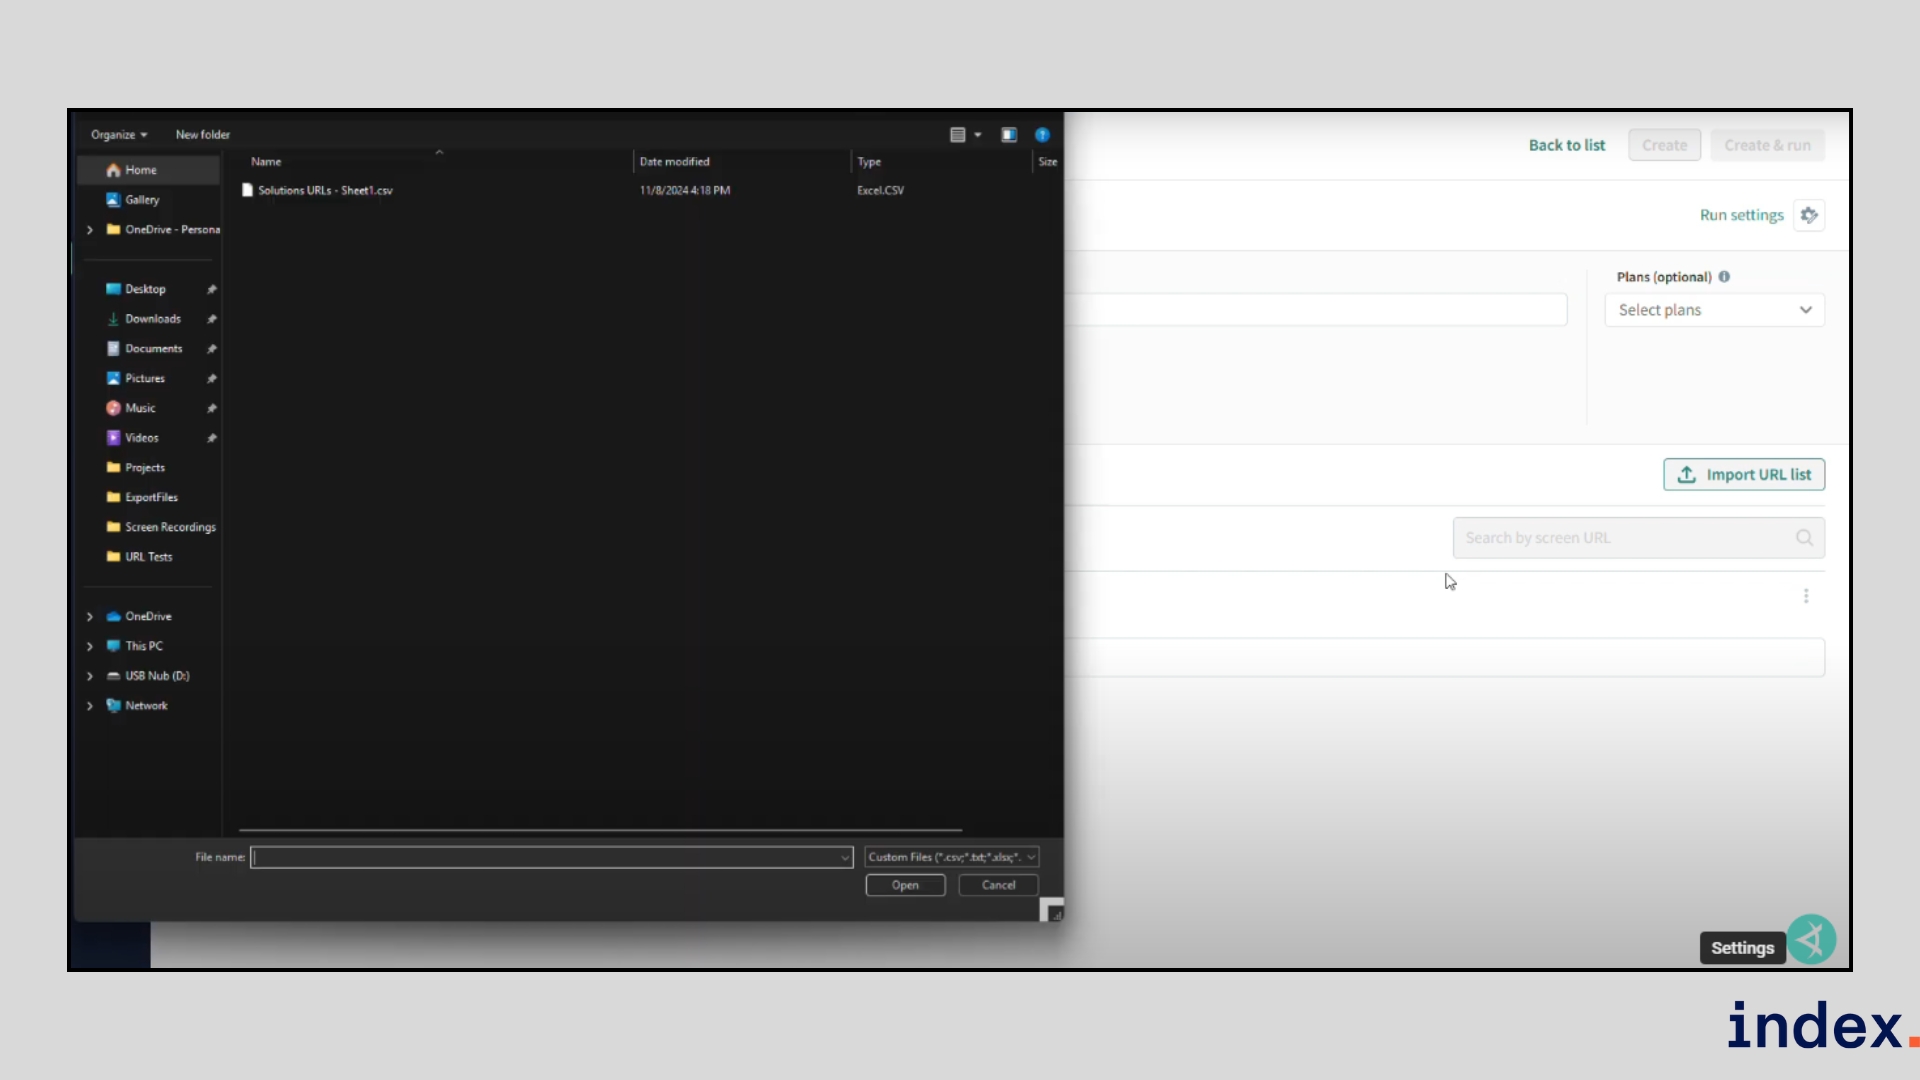Click the File name input field
This screenshot has height=1080, width=1920.
click(545, 857)
